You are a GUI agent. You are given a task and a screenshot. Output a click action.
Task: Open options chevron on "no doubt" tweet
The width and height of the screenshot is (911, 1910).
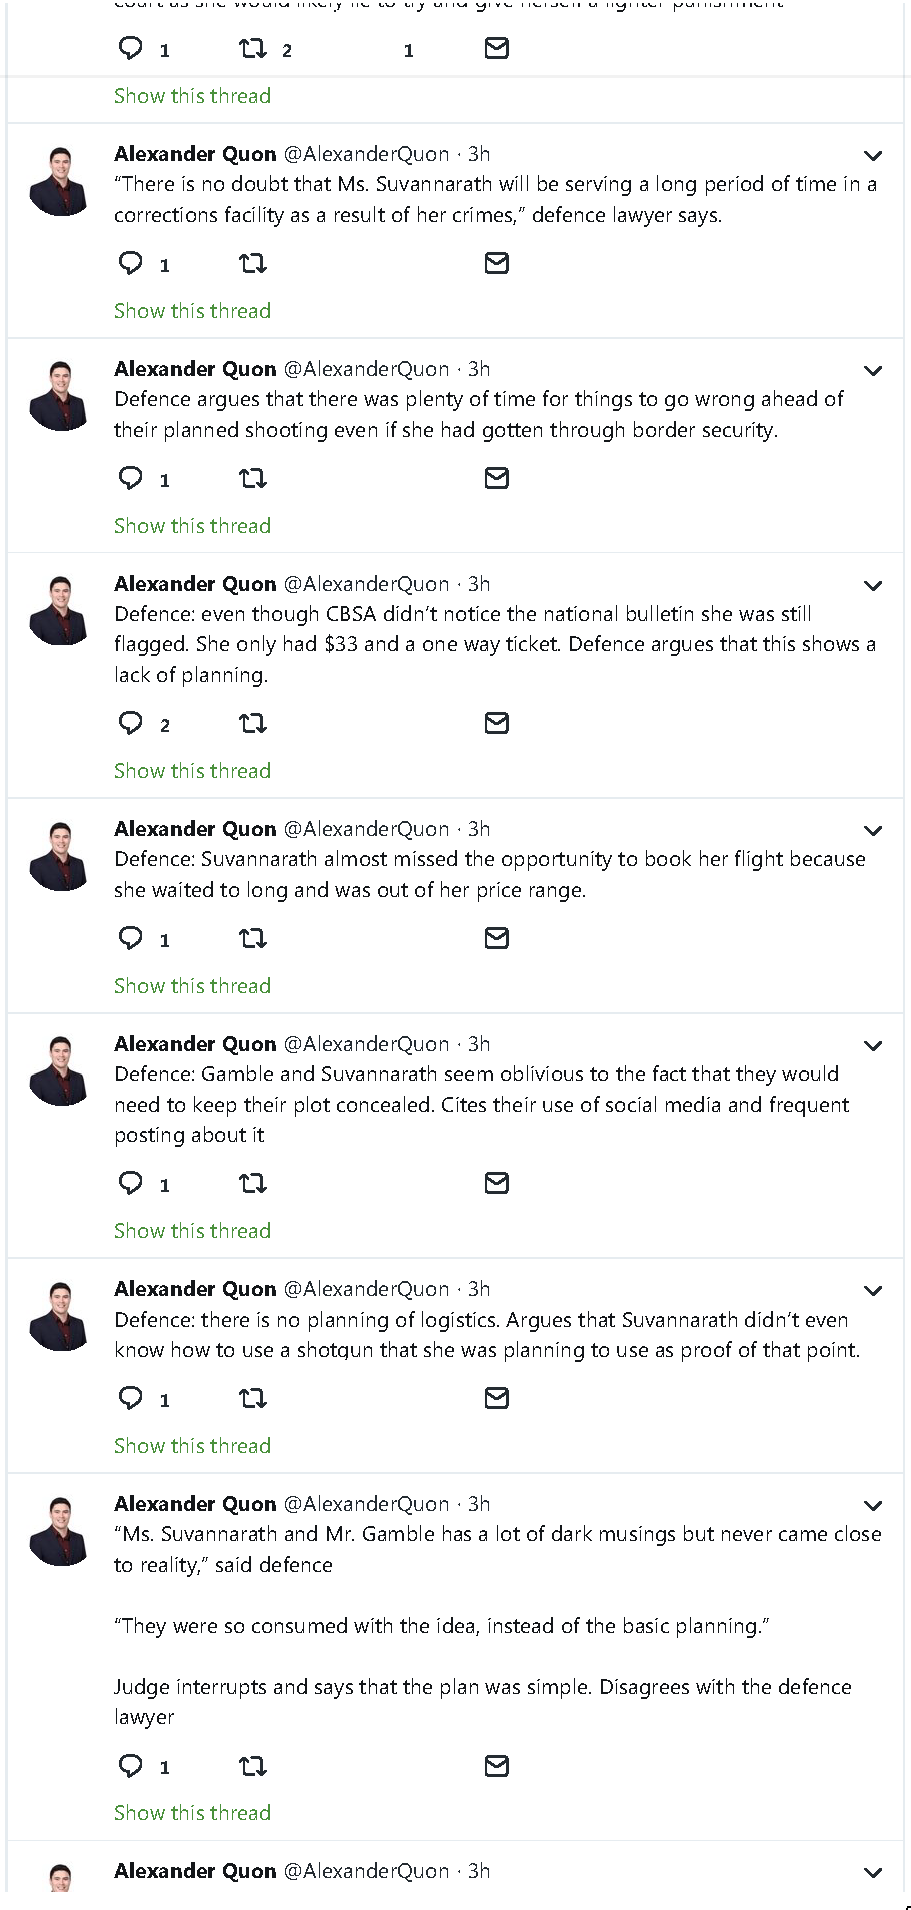click(x=873, y=156)
